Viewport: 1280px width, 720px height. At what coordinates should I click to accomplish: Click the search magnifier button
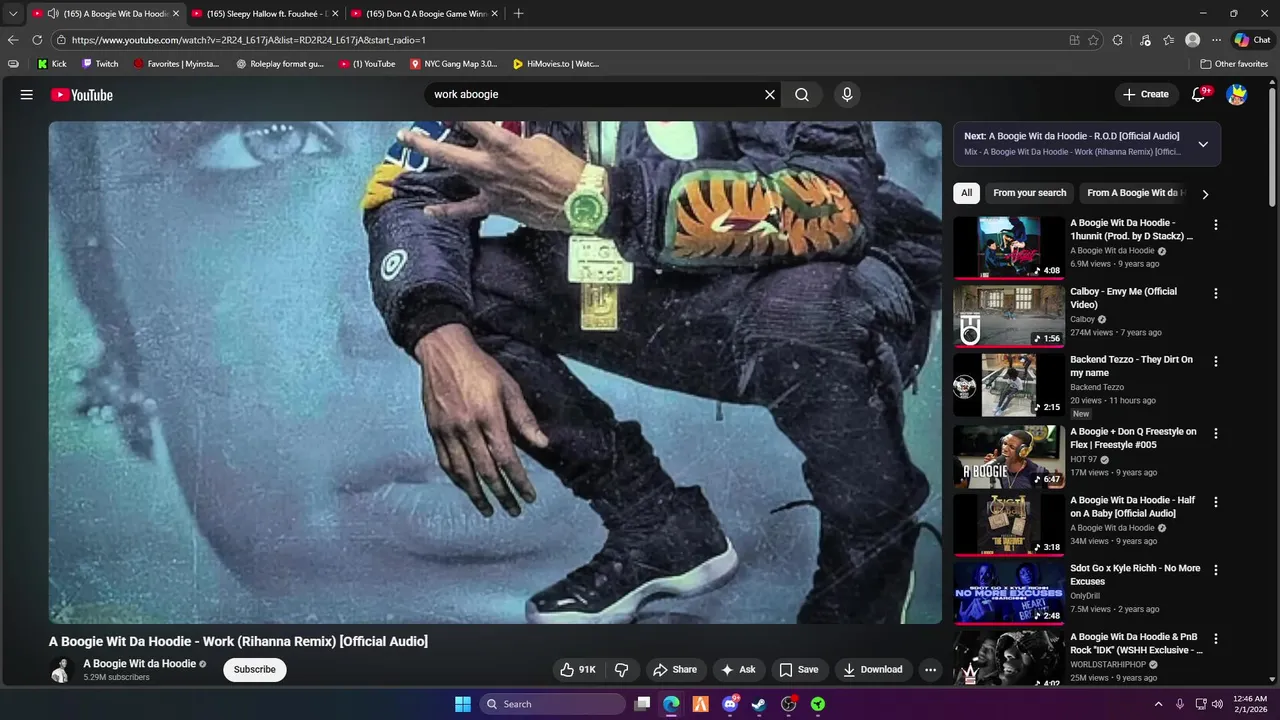tap(802, 95)
